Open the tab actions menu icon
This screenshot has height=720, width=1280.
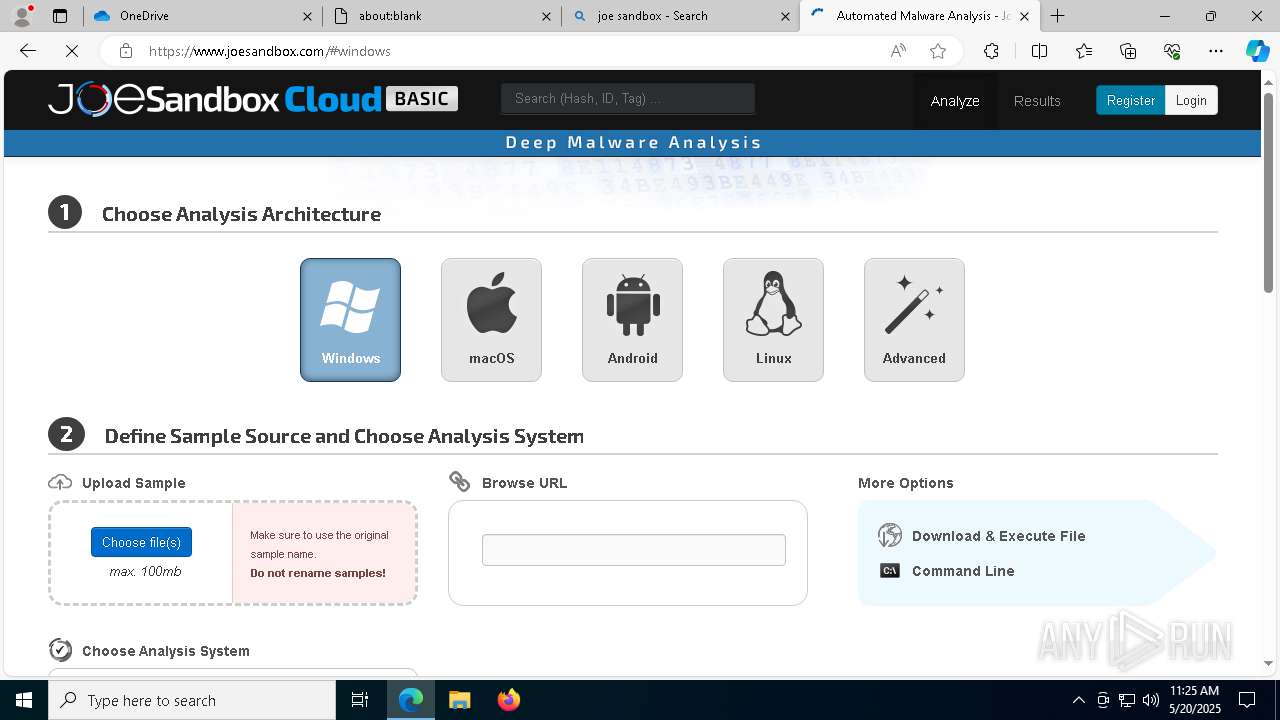pyautogui.click(x=60, y=16)
